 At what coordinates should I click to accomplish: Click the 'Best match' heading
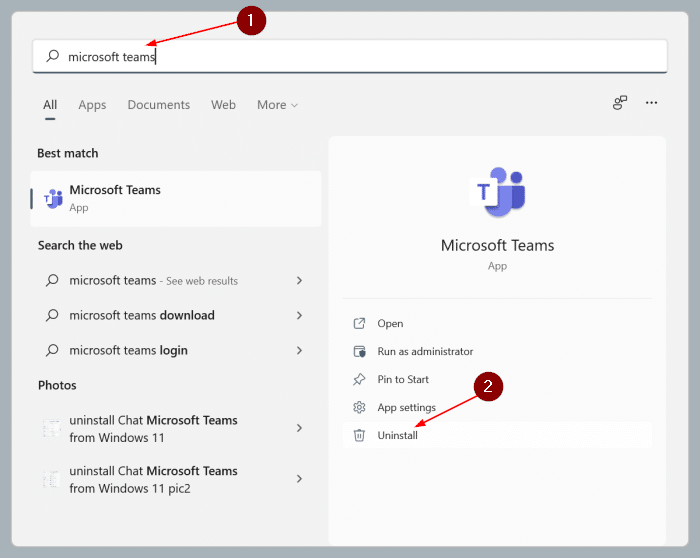[x=68, y=153]
